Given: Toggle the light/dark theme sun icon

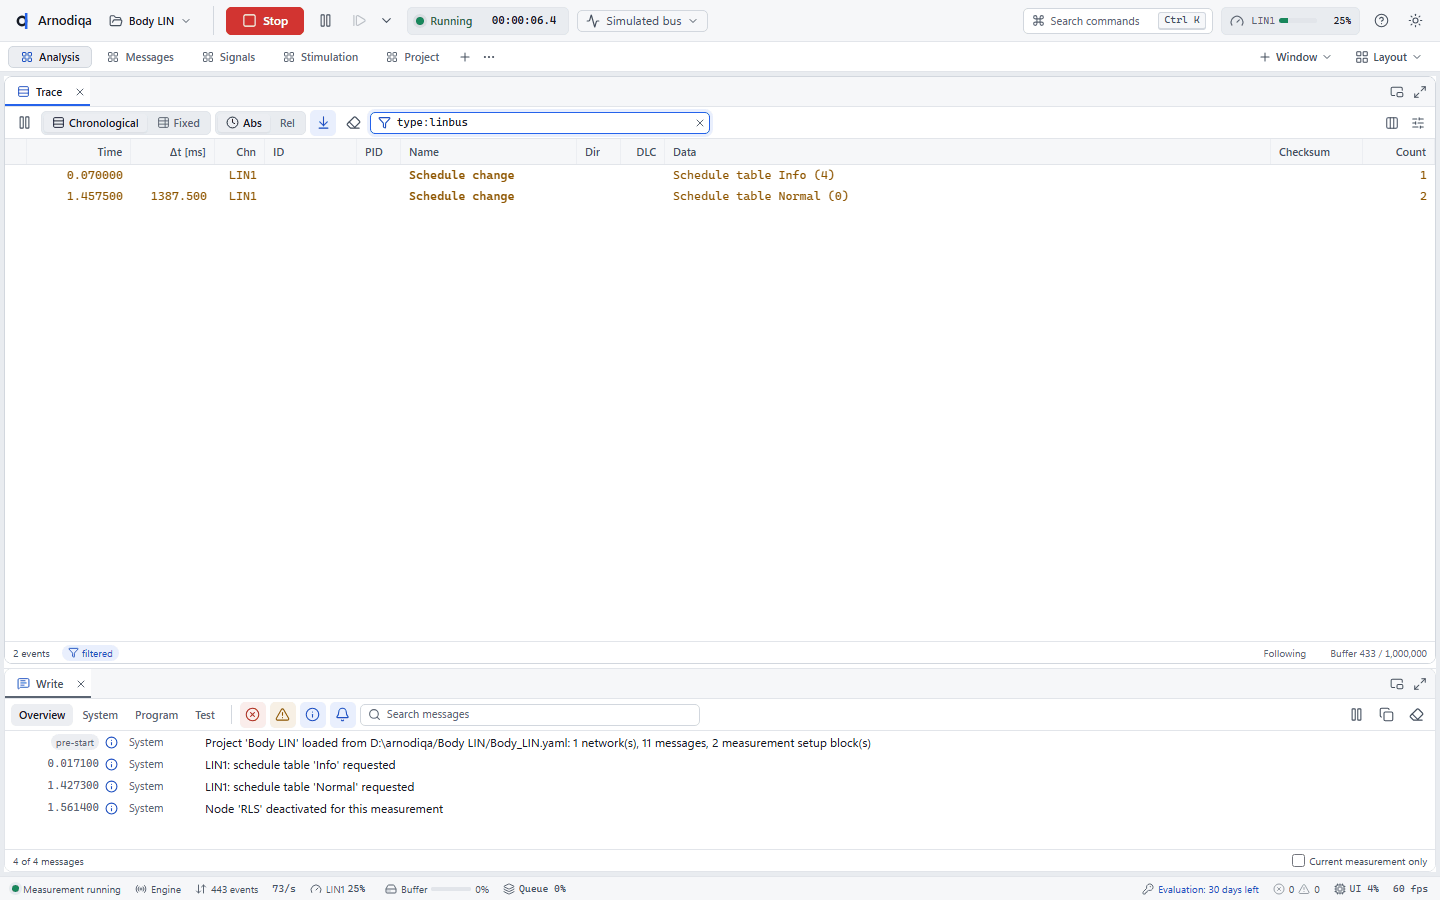Looking at the screenshot, I should [1415, 21].
